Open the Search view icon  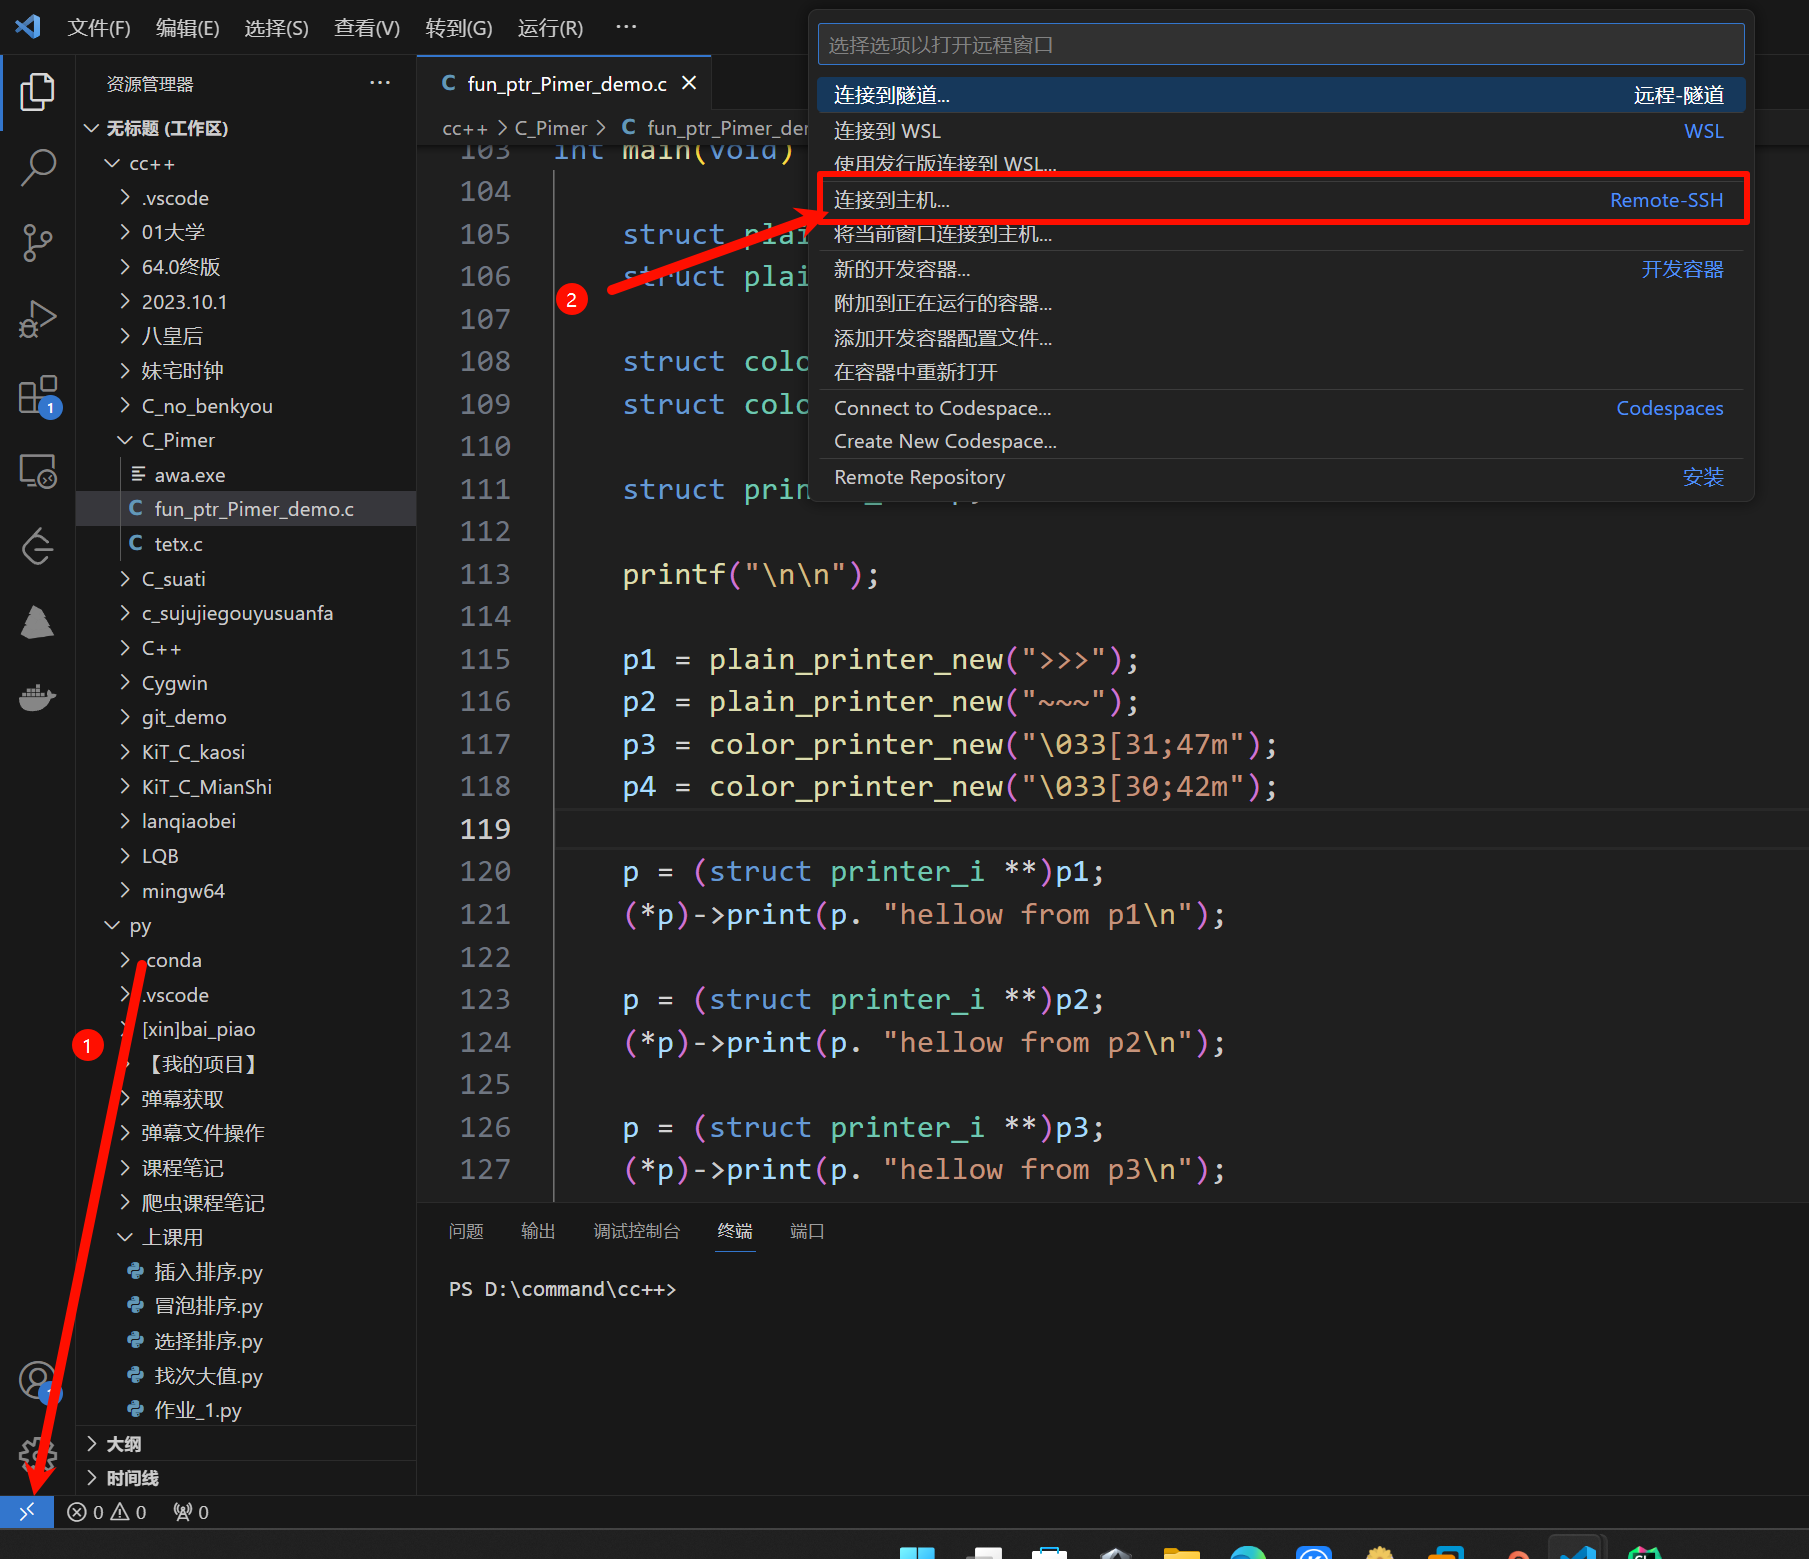(x=37, y=167)
